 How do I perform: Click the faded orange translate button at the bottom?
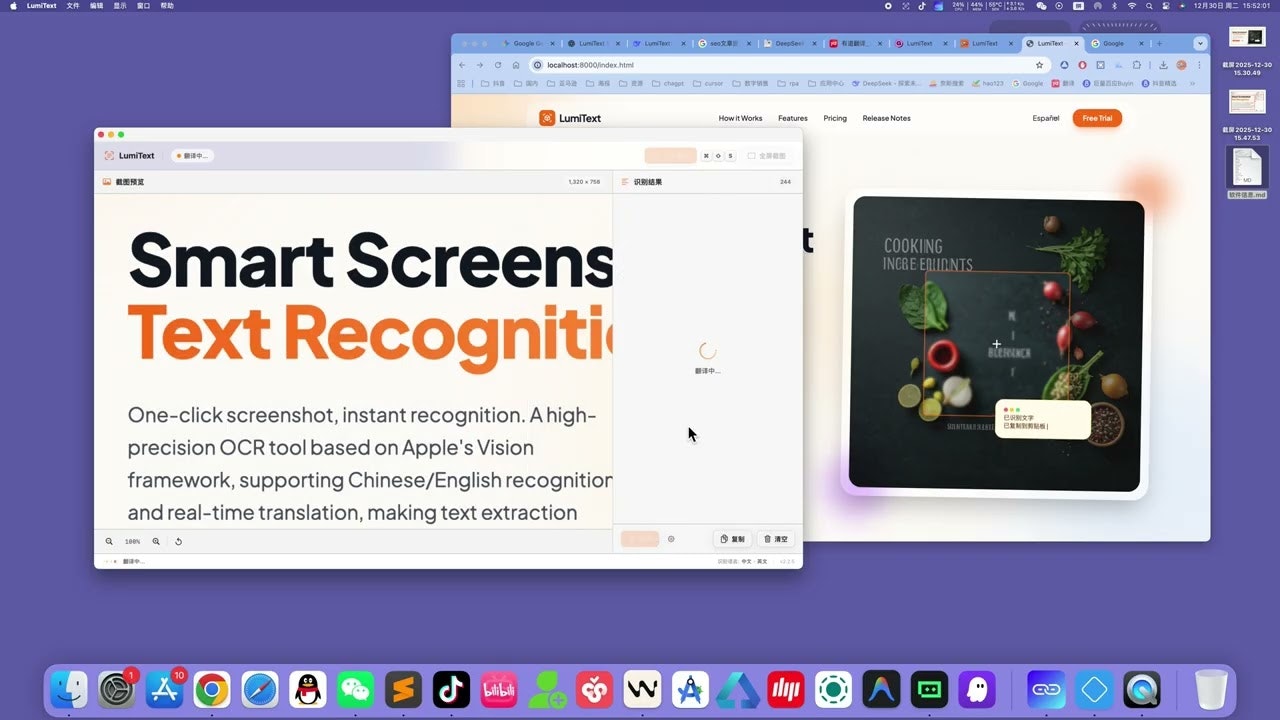(640, 539)
